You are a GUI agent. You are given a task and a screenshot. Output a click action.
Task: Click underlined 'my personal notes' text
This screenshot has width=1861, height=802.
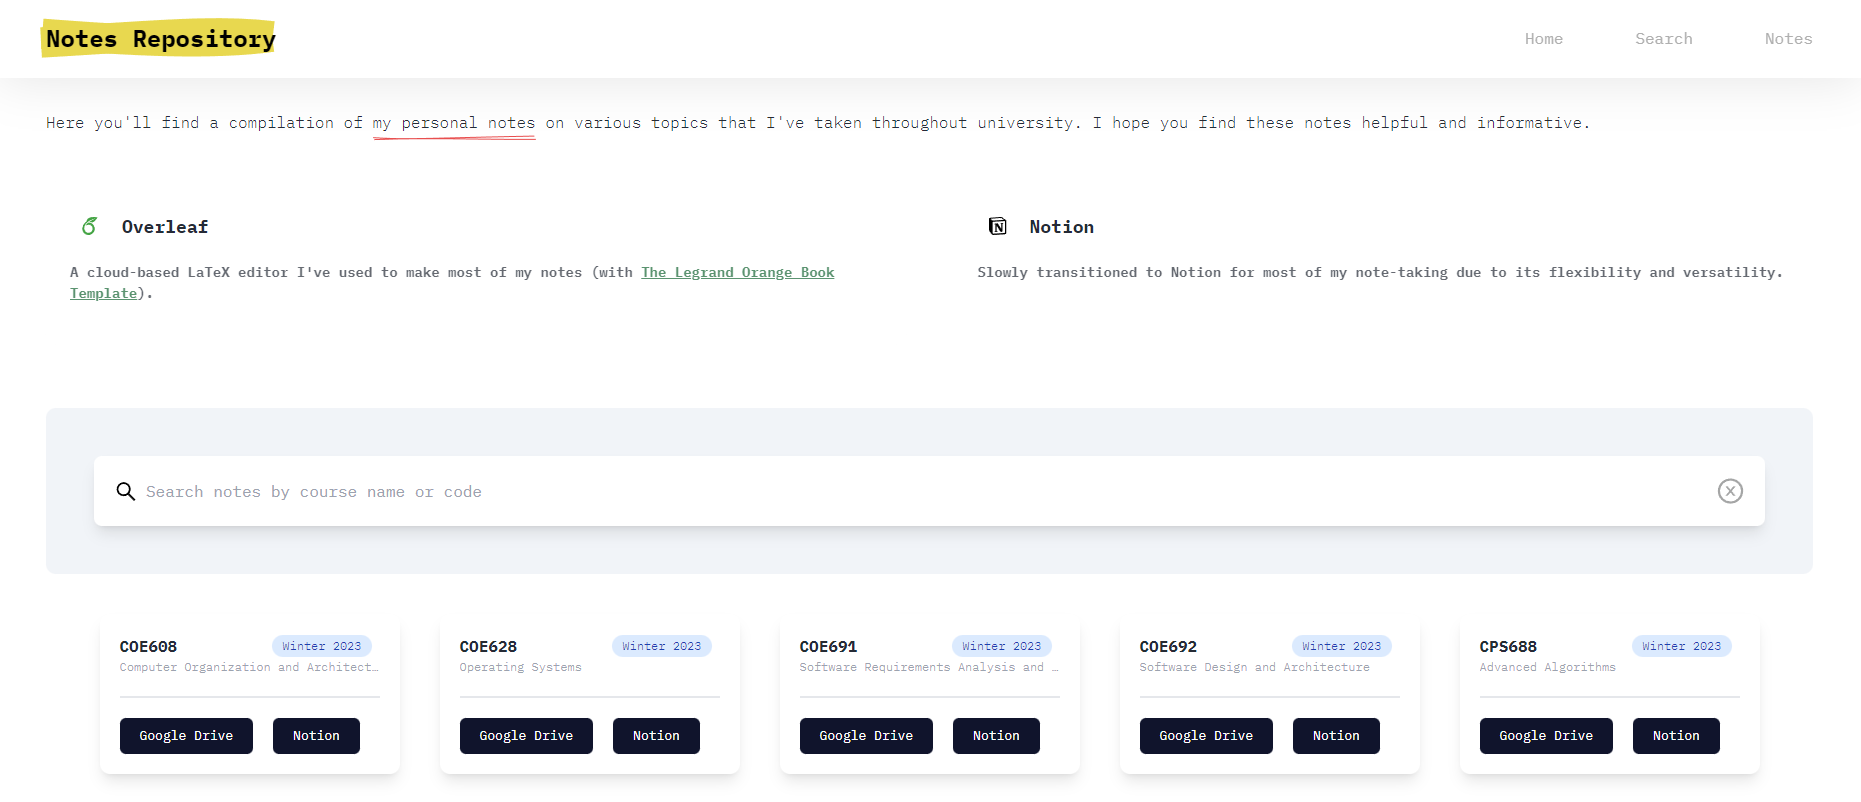(x=454, y=123)
